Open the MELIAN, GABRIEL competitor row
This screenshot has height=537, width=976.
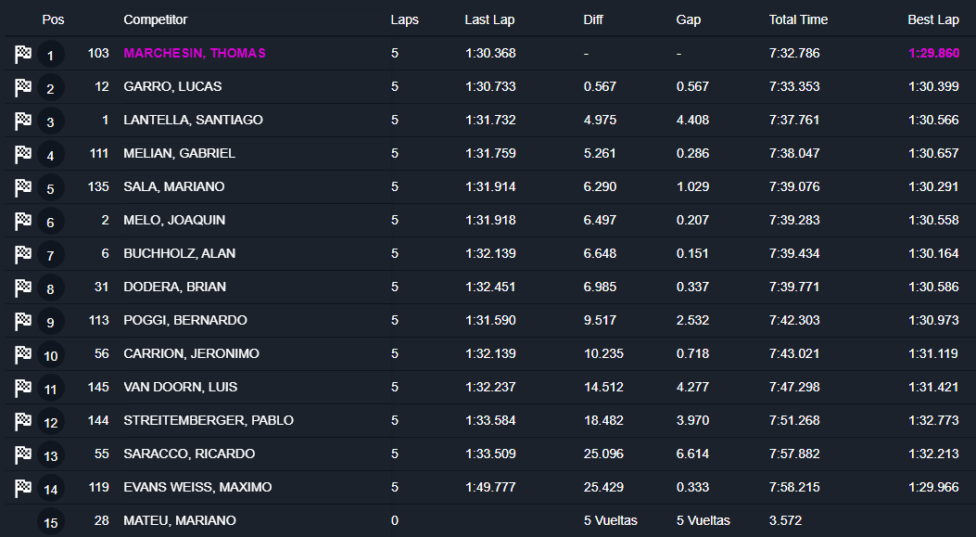pos(179,153)
